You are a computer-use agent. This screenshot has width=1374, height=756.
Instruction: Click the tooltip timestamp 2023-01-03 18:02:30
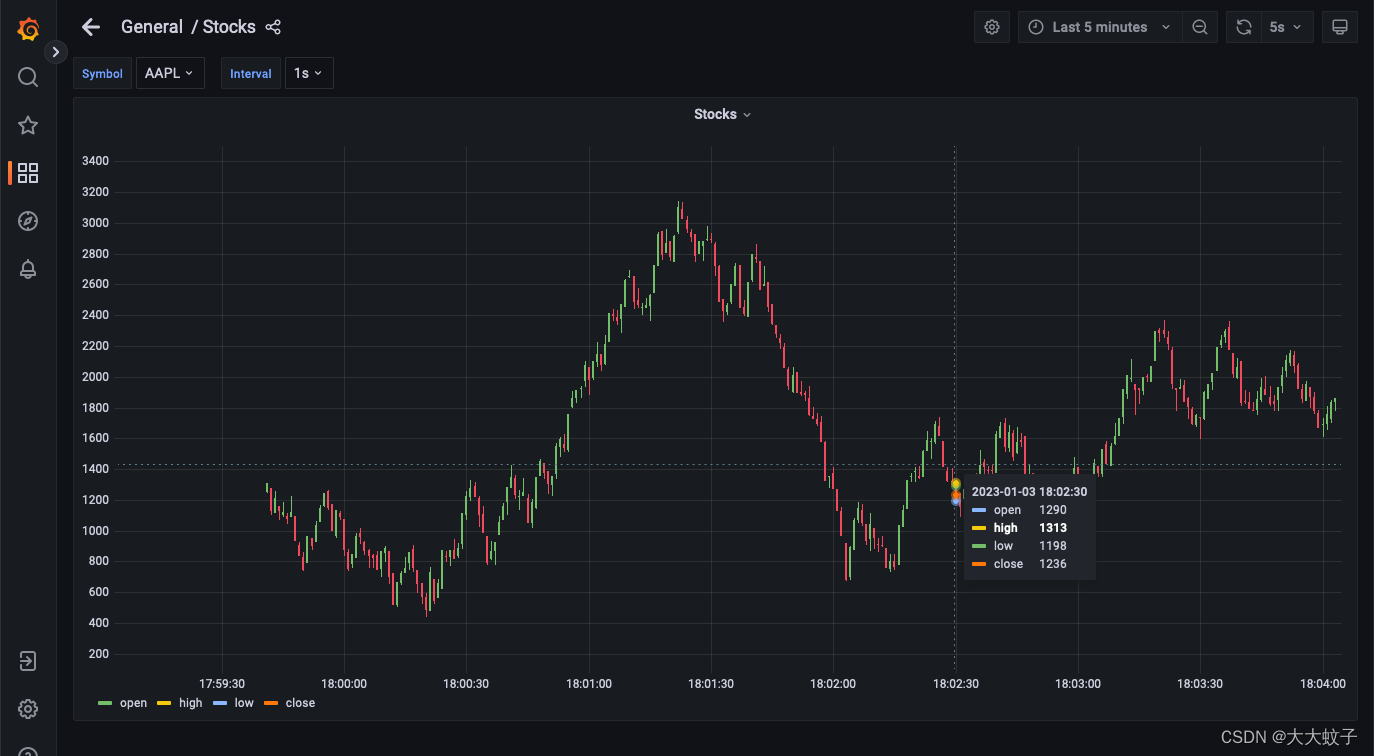1029,492
